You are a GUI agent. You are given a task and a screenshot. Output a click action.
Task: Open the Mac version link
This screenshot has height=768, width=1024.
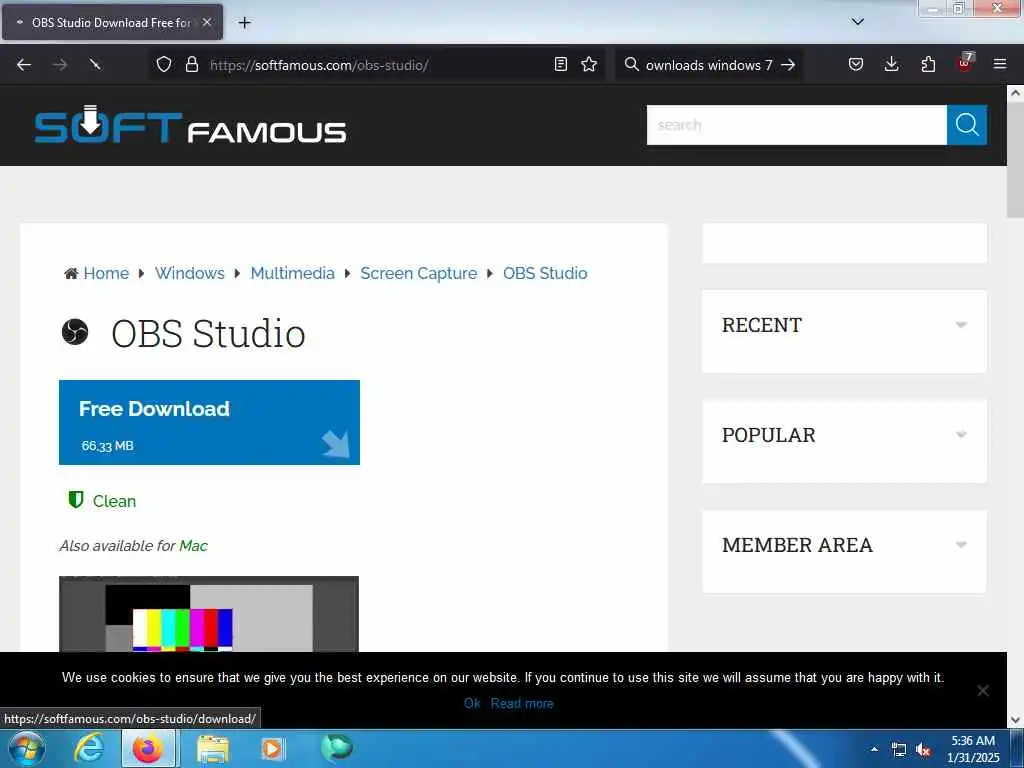(x=193, y=545)
